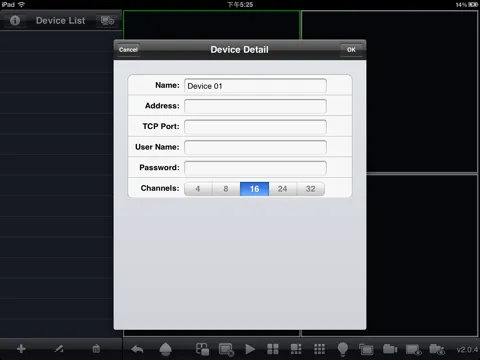Viewport: 480px width, 360px height.
Task: Click the close screen X icon
Action: pyautogui.click(x=226, y=350)
